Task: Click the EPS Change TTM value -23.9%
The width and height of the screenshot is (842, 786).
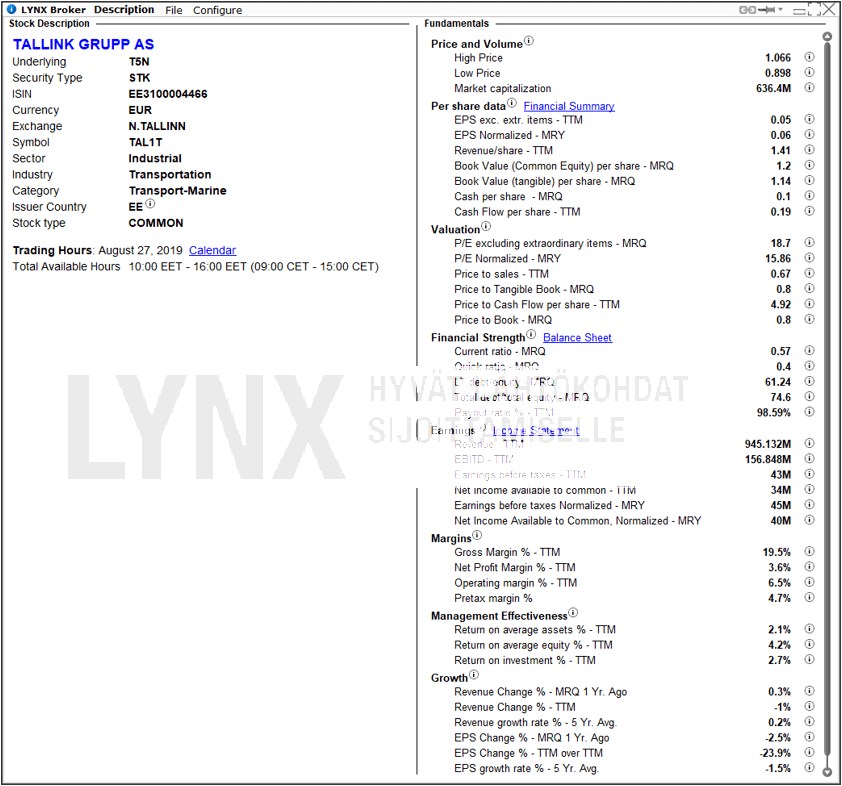Action: 775,753
